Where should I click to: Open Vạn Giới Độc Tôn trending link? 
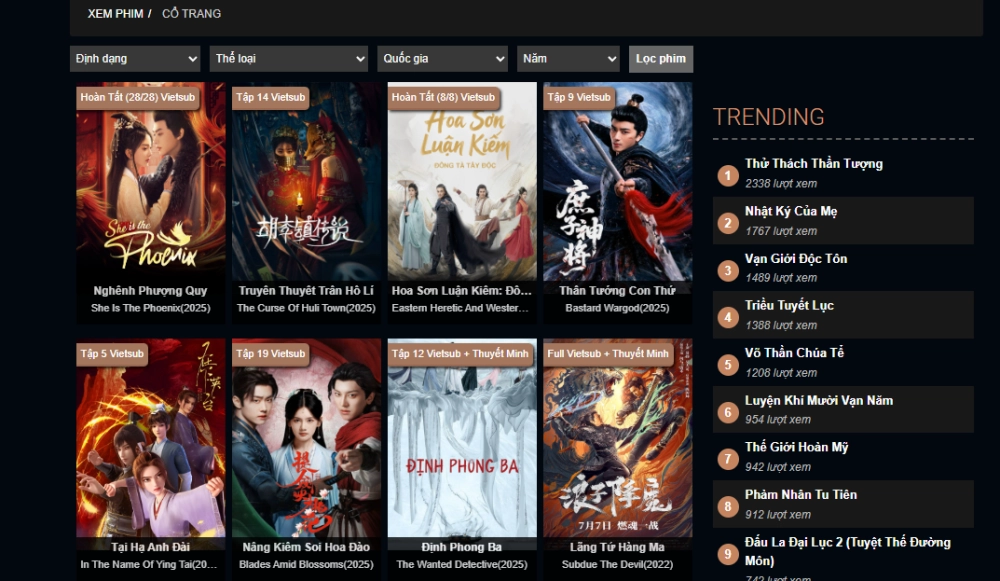795,259
